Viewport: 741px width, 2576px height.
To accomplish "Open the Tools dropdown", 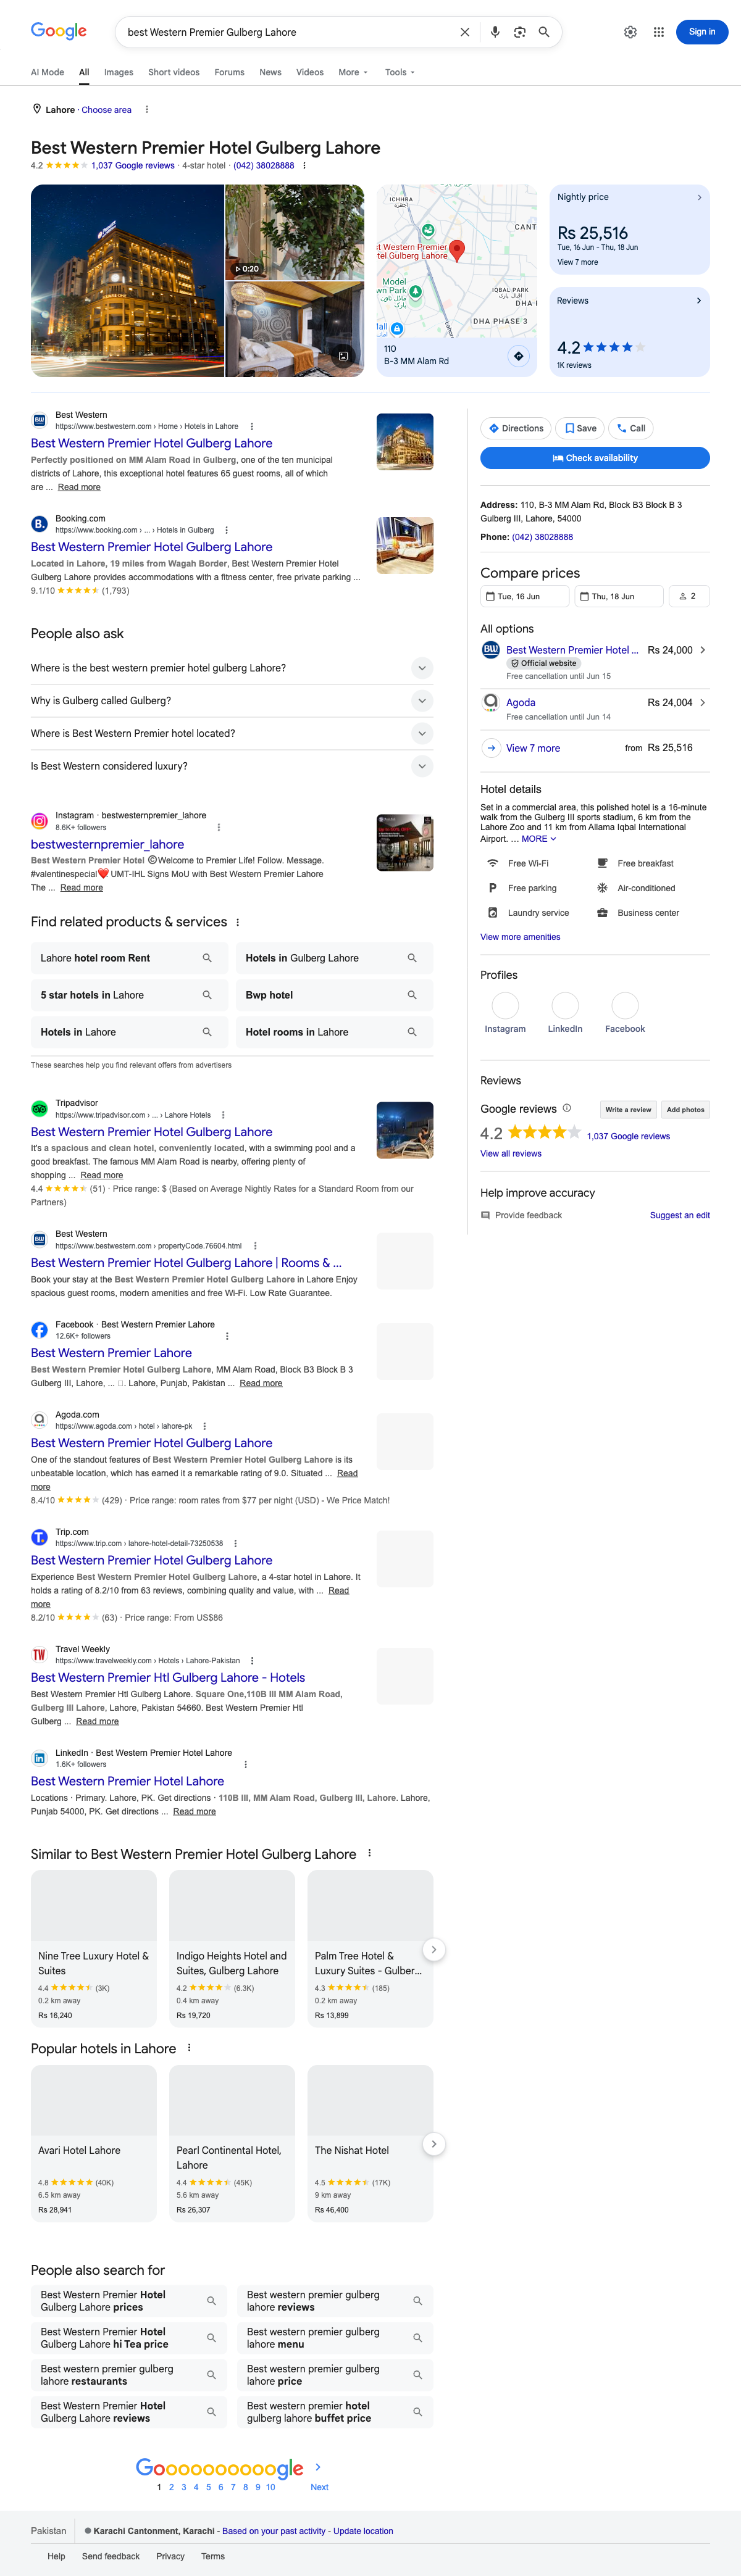I will pyautogui.click(x=400, y=72).
